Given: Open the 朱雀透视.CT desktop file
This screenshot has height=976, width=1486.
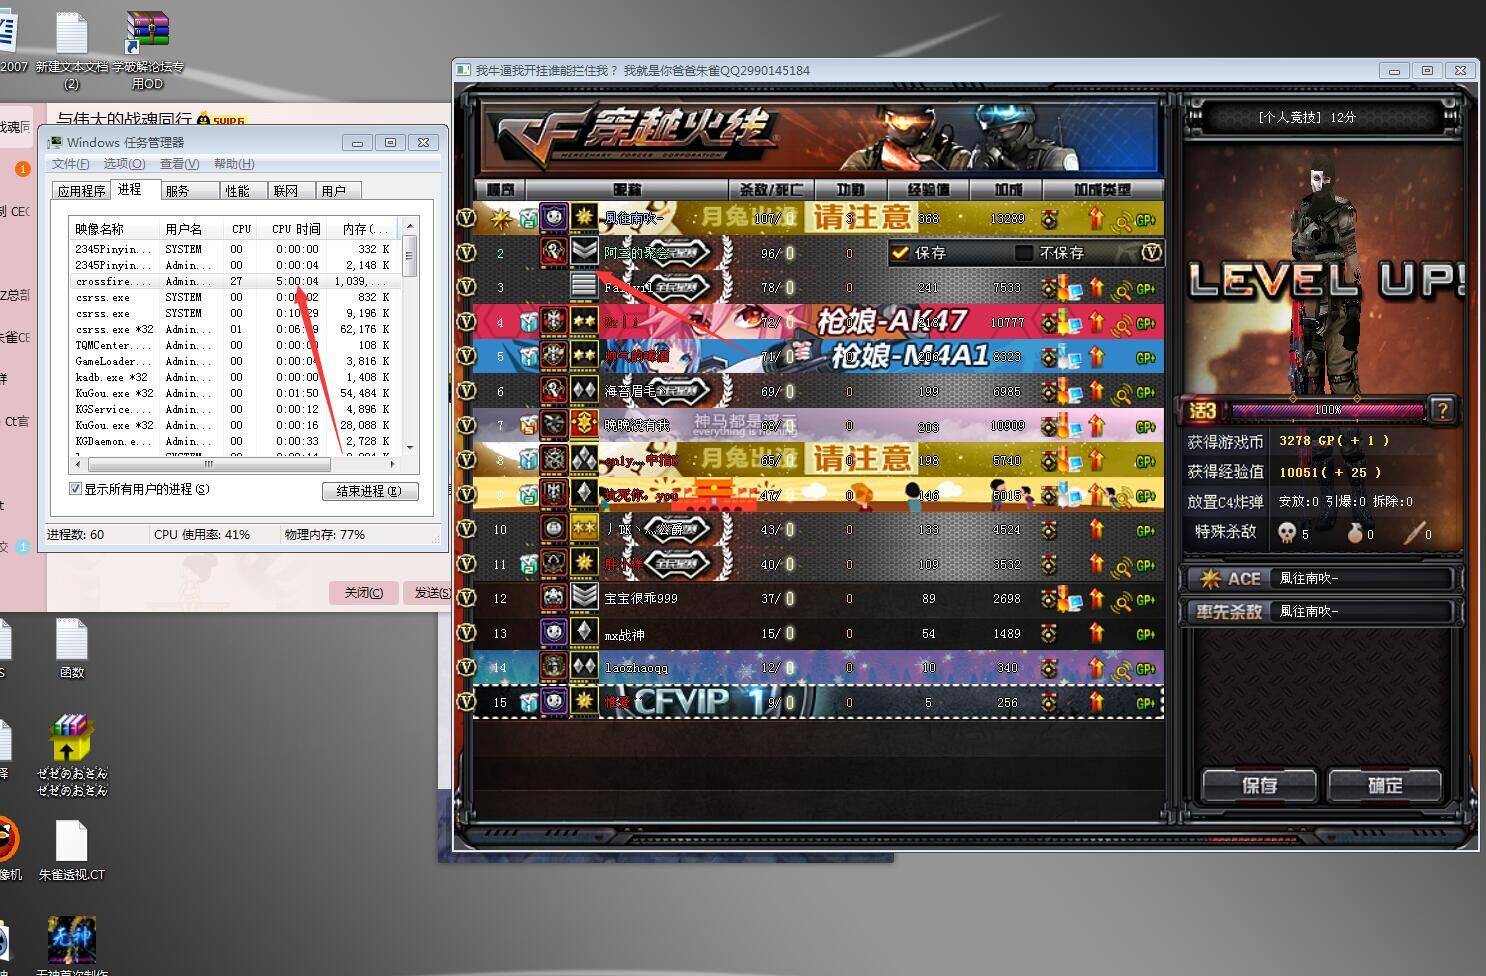Looking at the screenshot, I should (x=71, y=850).
